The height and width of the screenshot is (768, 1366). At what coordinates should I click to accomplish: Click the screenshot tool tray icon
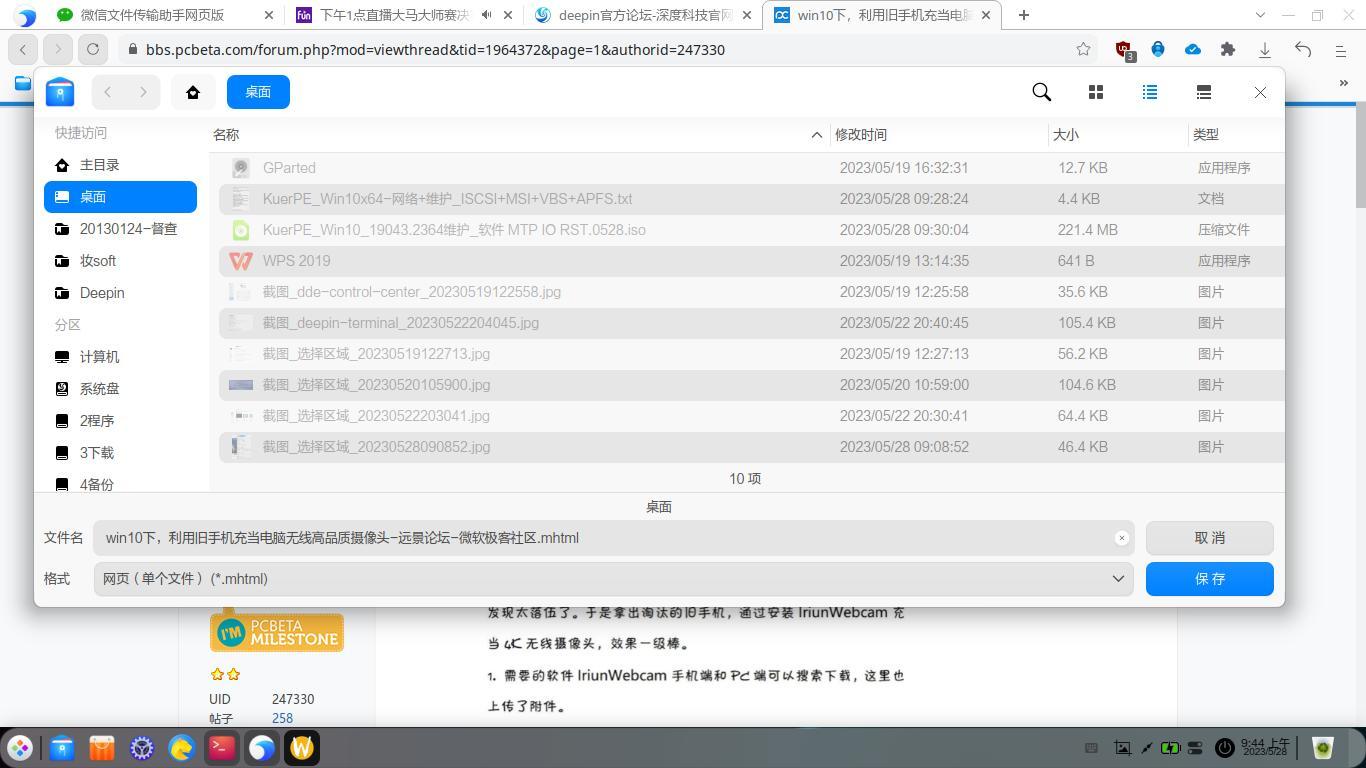coord(1123,748)
